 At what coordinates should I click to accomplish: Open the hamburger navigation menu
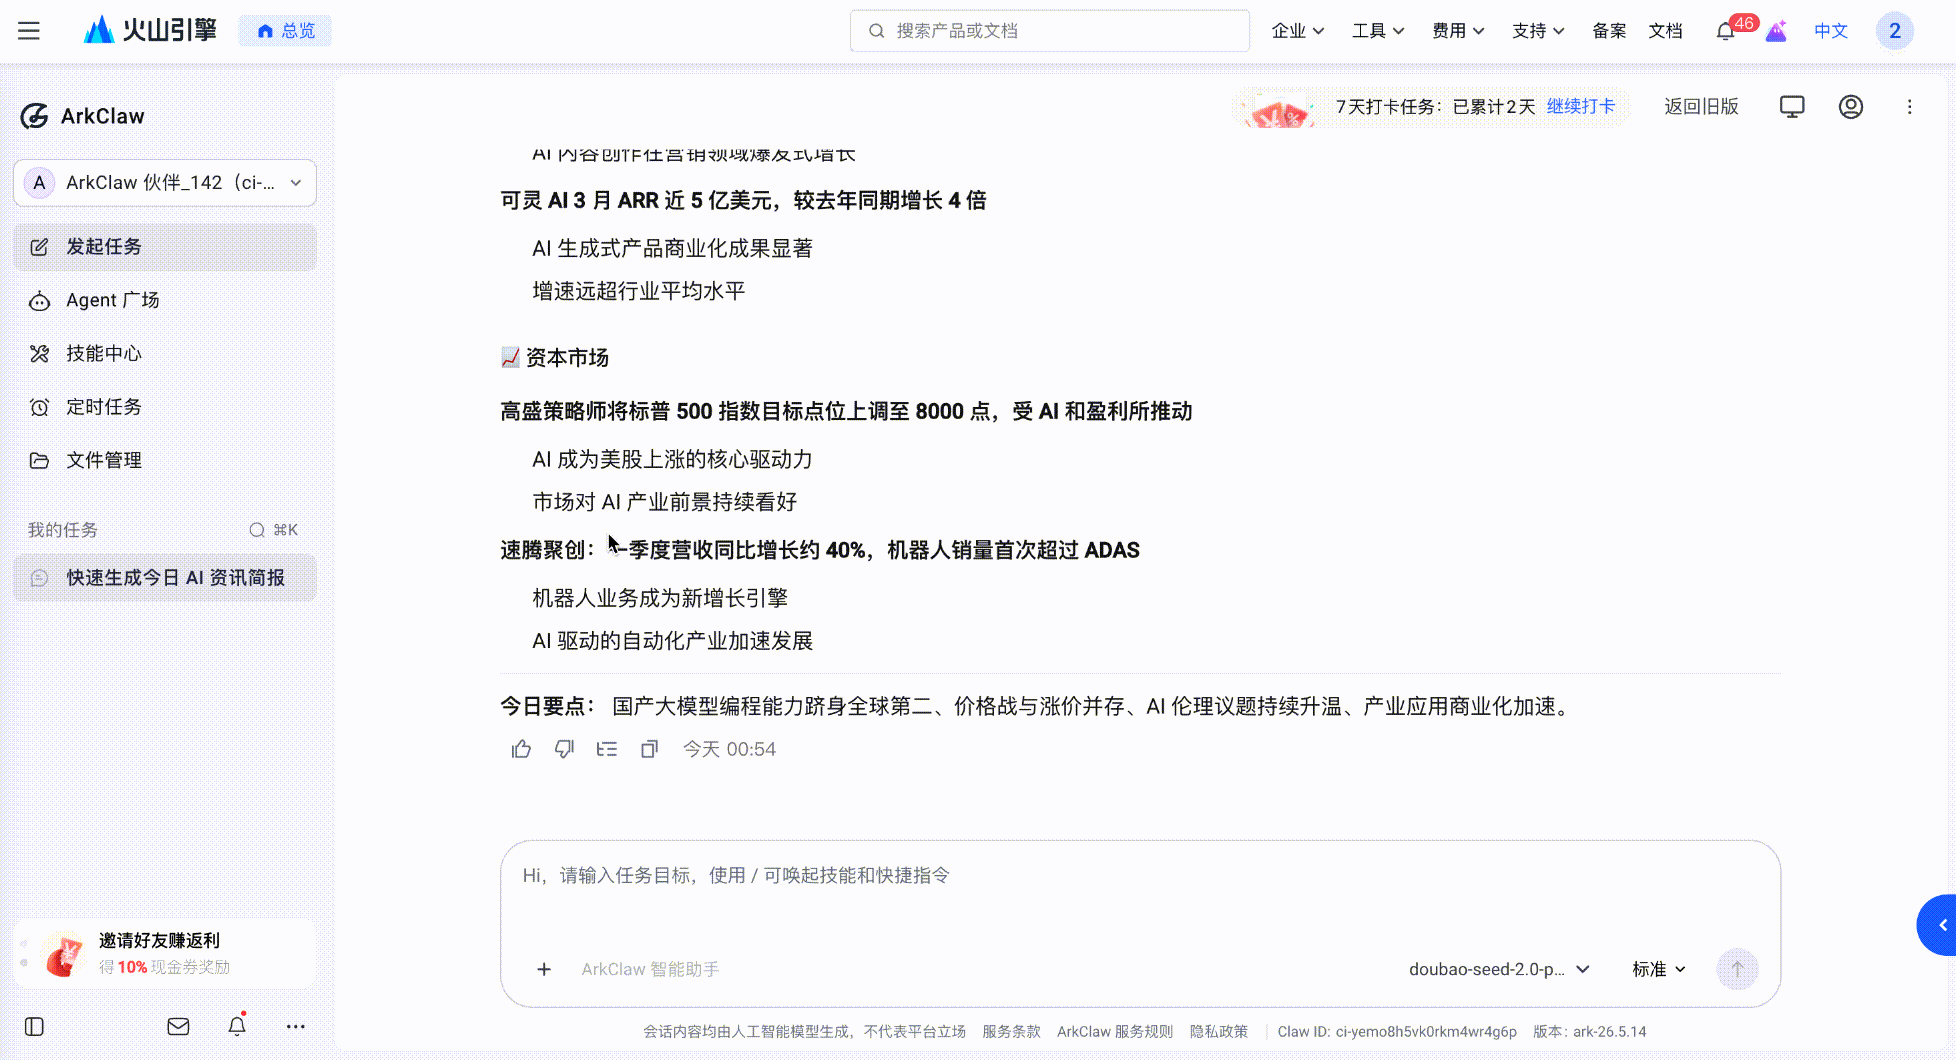(x=29, y=31)
